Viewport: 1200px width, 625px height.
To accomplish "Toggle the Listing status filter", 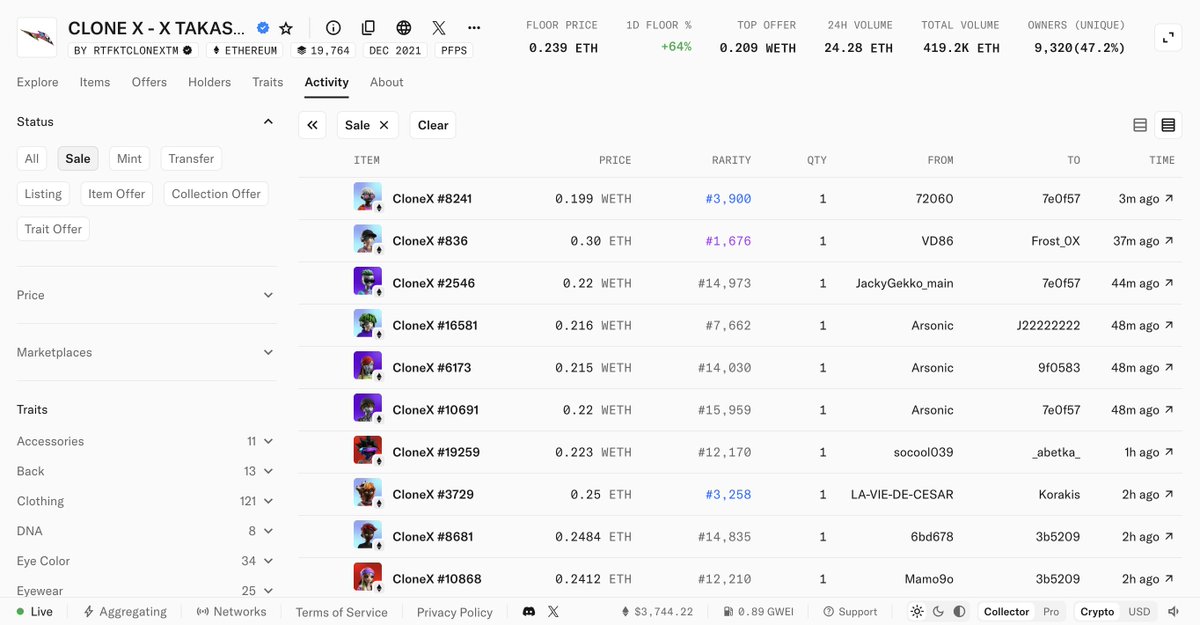I will click(x=43, y=194).
